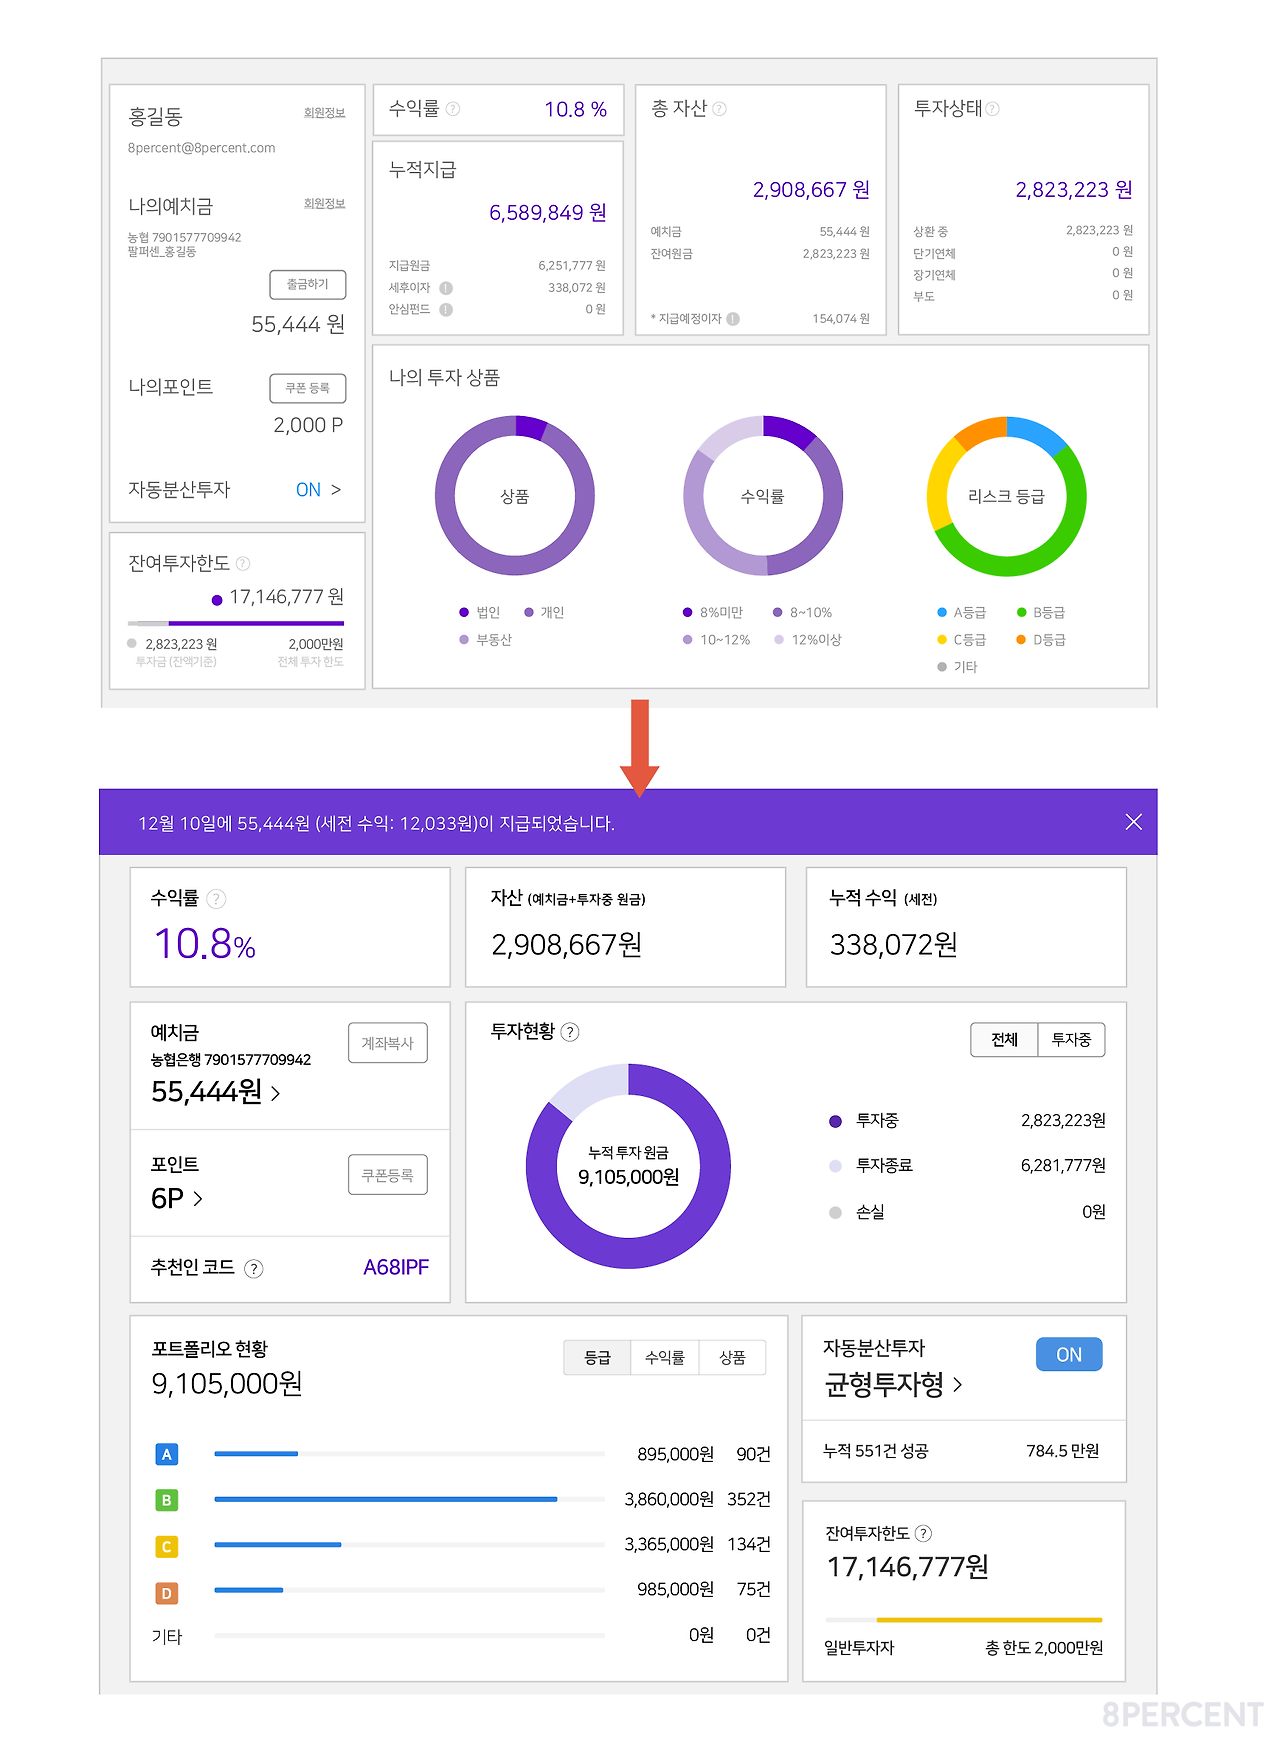1280x1746 pixels.
Task: Click the C등급 yellow legend dot
Action: pyautogui.click(x=942, y=640)
